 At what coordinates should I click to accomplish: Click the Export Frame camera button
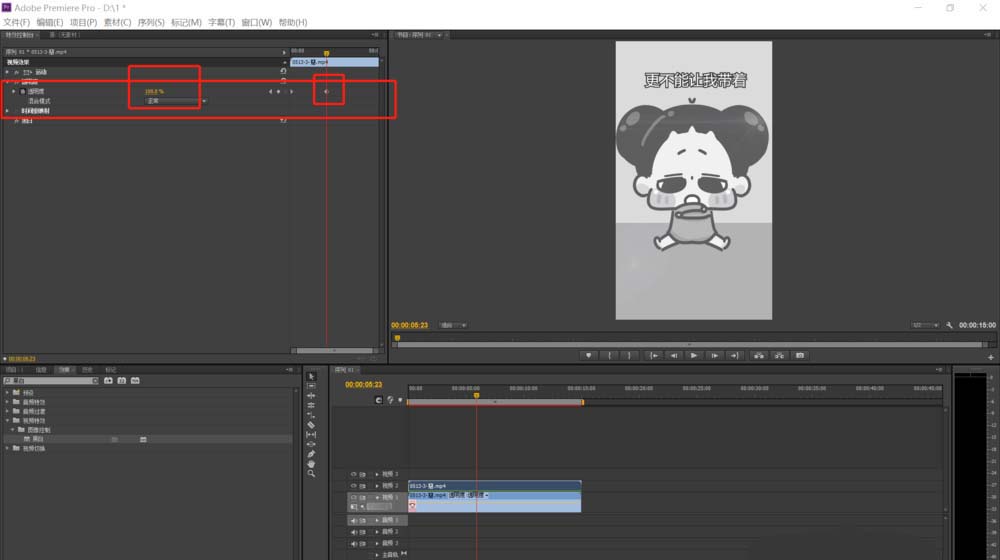(800, 355)
